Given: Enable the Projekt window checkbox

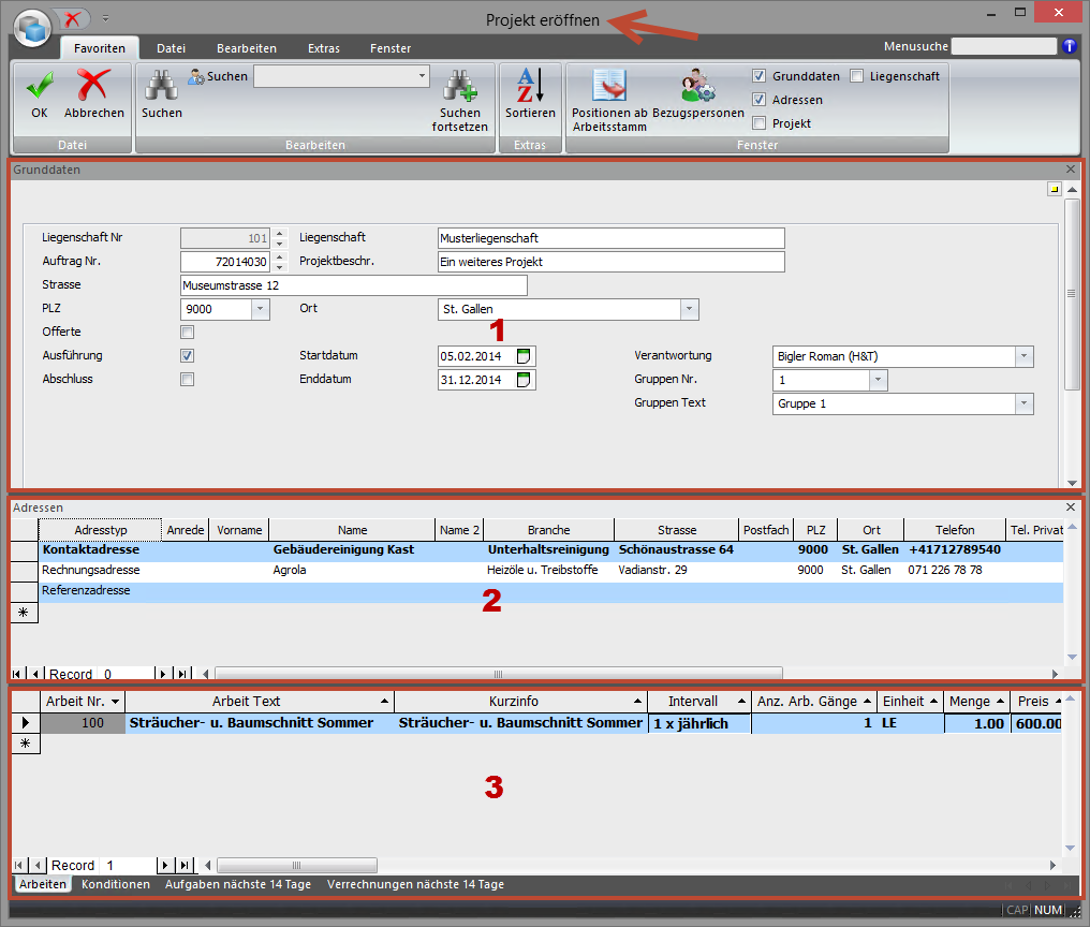Looking at the screenshot, I should click(759, 123).
